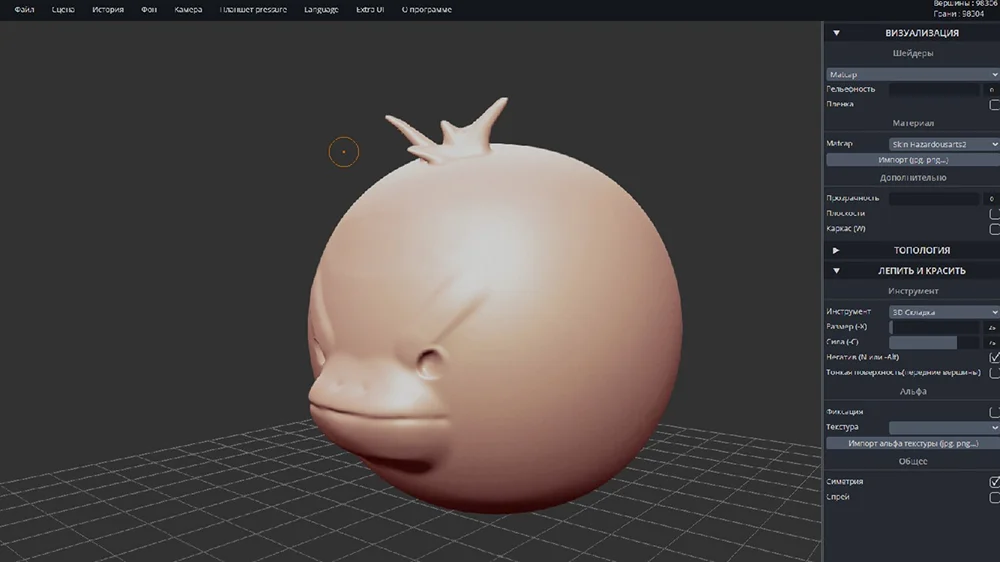
Task: Enable the Спрей checkbox
Action: [994, 497]
